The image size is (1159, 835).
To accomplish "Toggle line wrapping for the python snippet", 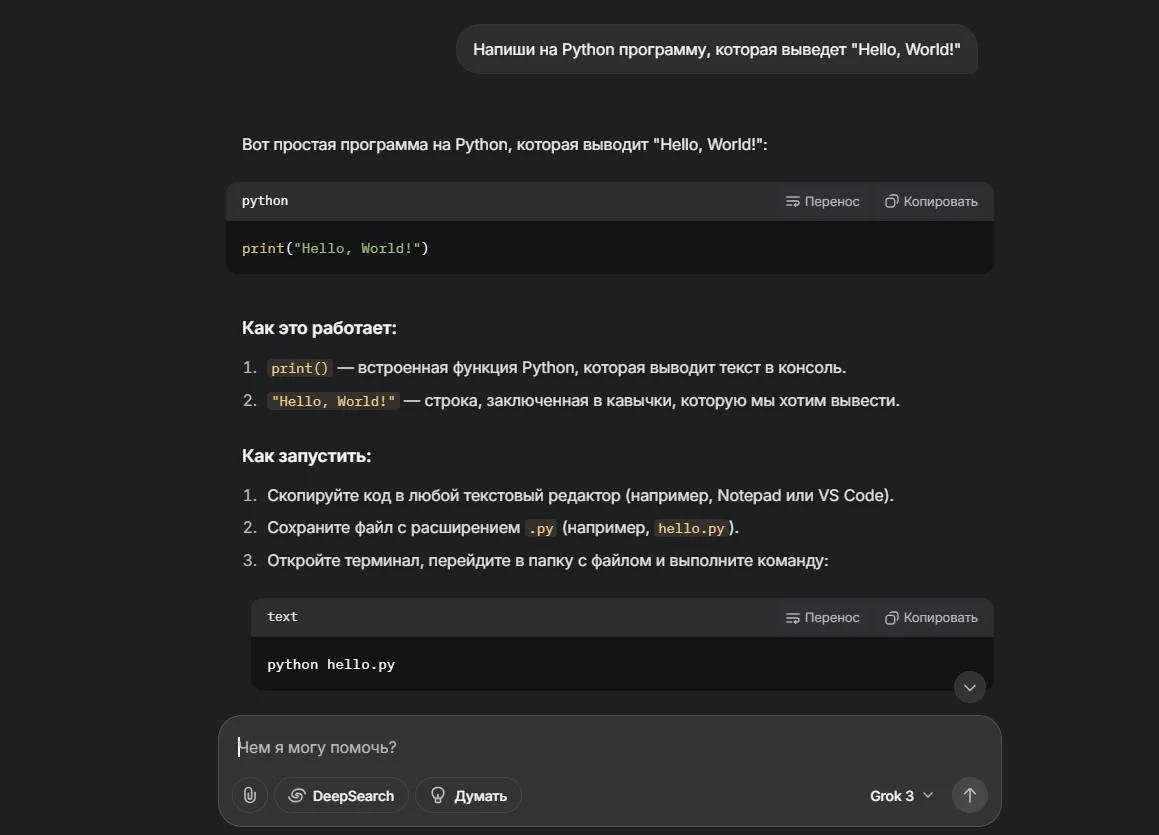I will click(x=822, y=200).
